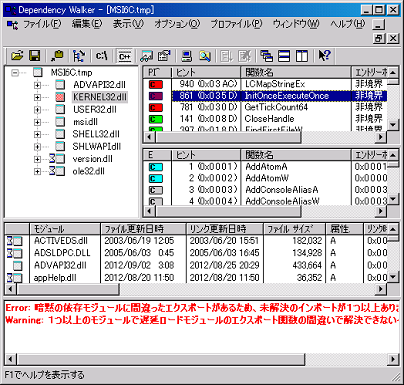Image resolution: width=404 pixels, height=385 pixels.
Task: Click the Tile Vertically icon
Action: click(x=302, y=56)
